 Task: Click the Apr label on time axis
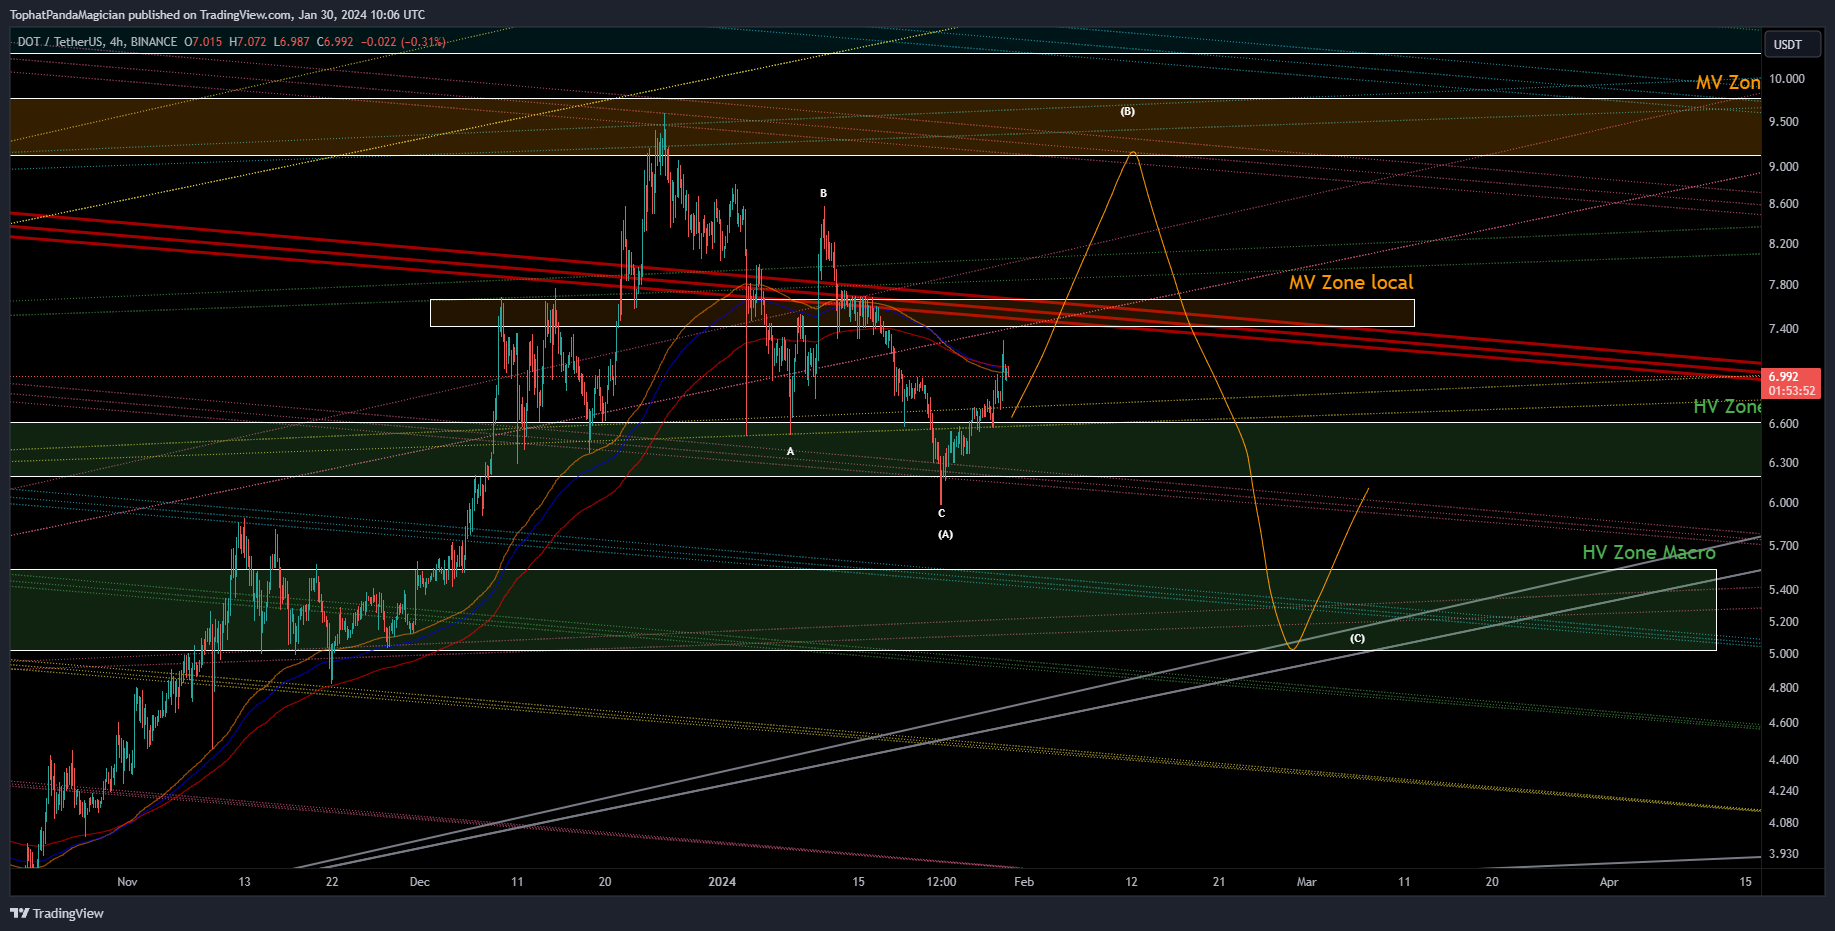point(1608,882)
